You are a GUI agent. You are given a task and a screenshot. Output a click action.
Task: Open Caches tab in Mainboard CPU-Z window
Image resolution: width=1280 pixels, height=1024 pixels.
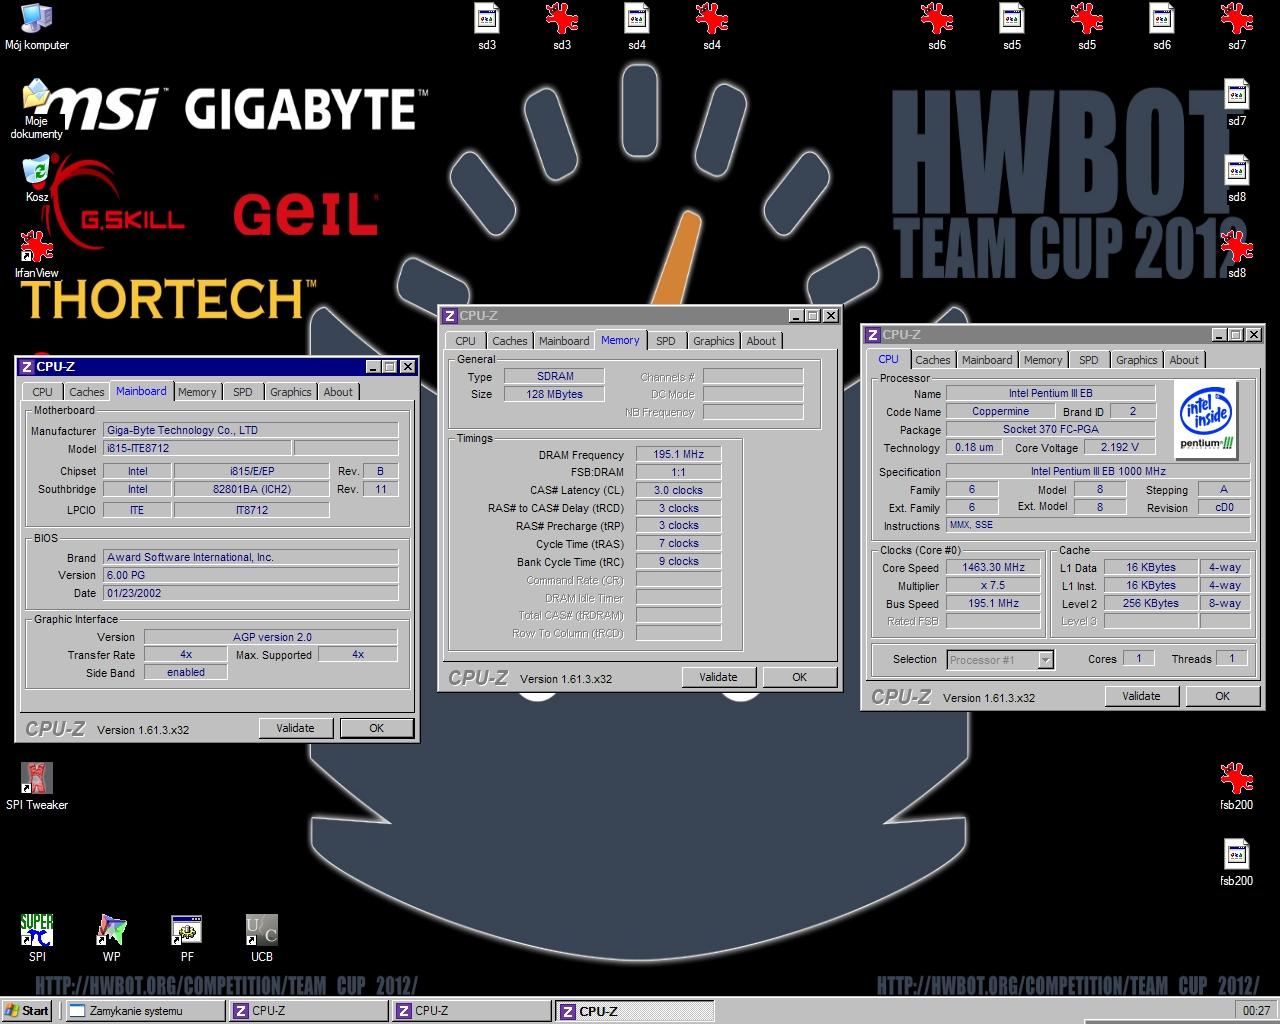[x=86, y=392]
